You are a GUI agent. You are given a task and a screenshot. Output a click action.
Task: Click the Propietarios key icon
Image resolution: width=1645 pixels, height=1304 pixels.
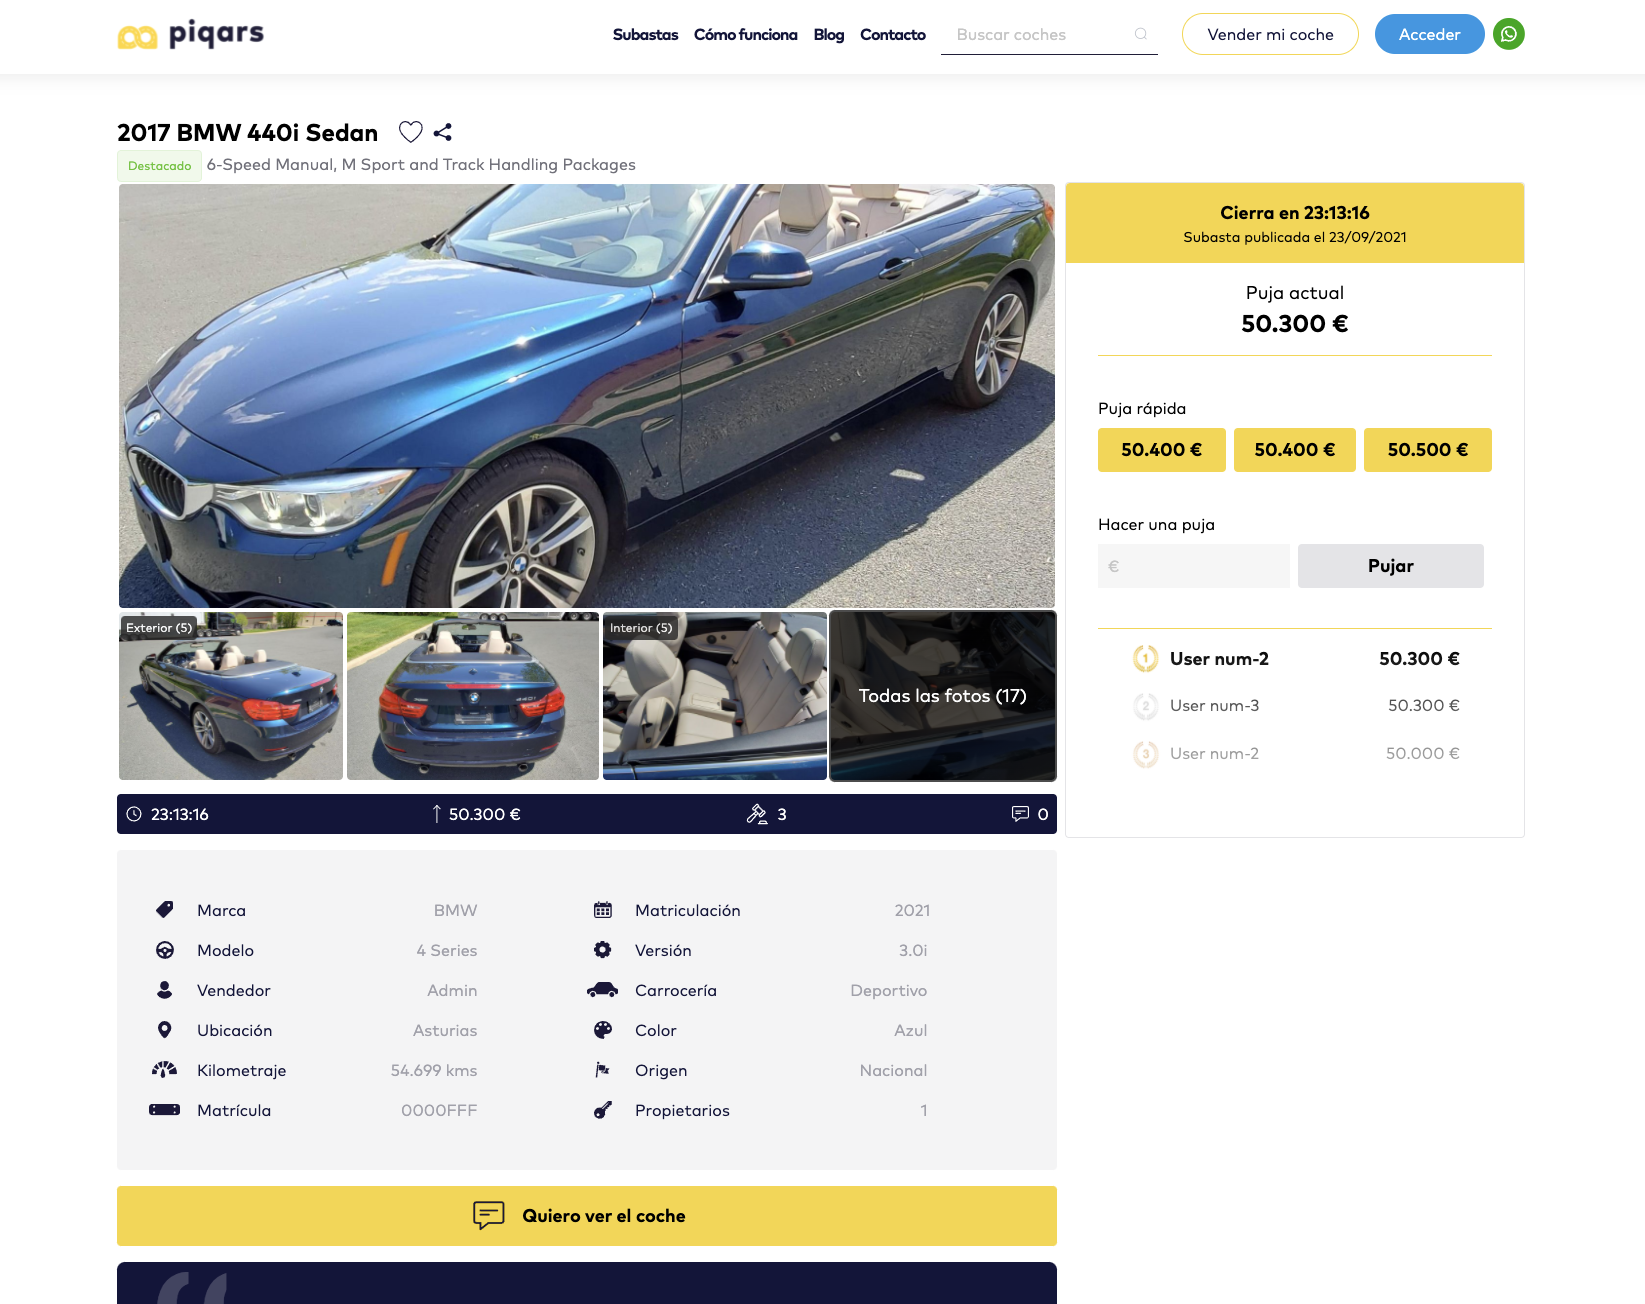pos(603,1110)
